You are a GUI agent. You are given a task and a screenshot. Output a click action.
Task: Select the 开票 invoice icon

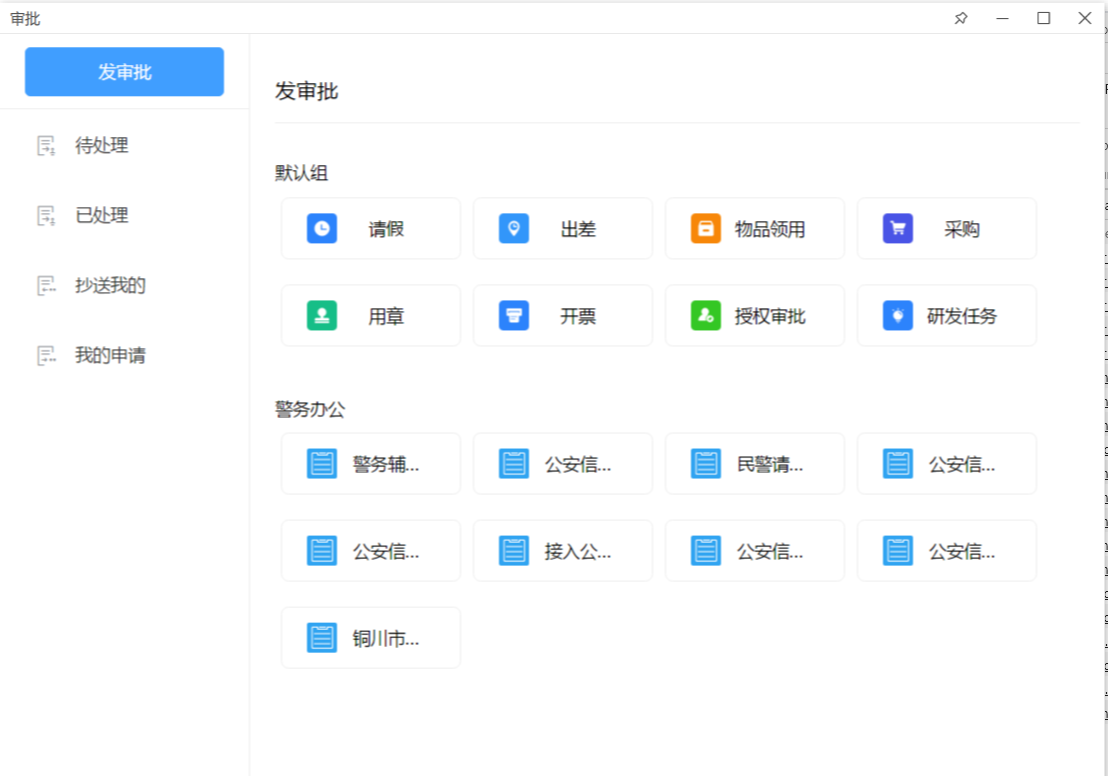(513, 316)
